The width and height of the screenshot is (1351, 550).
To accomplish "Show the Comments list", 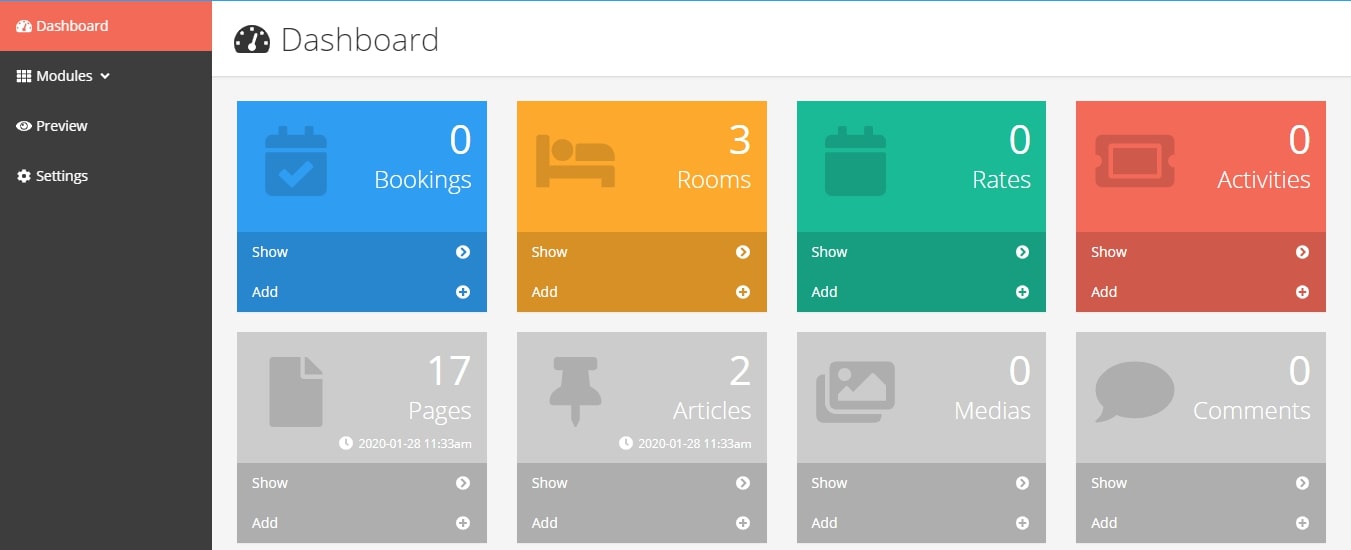I will [1201, 483].
